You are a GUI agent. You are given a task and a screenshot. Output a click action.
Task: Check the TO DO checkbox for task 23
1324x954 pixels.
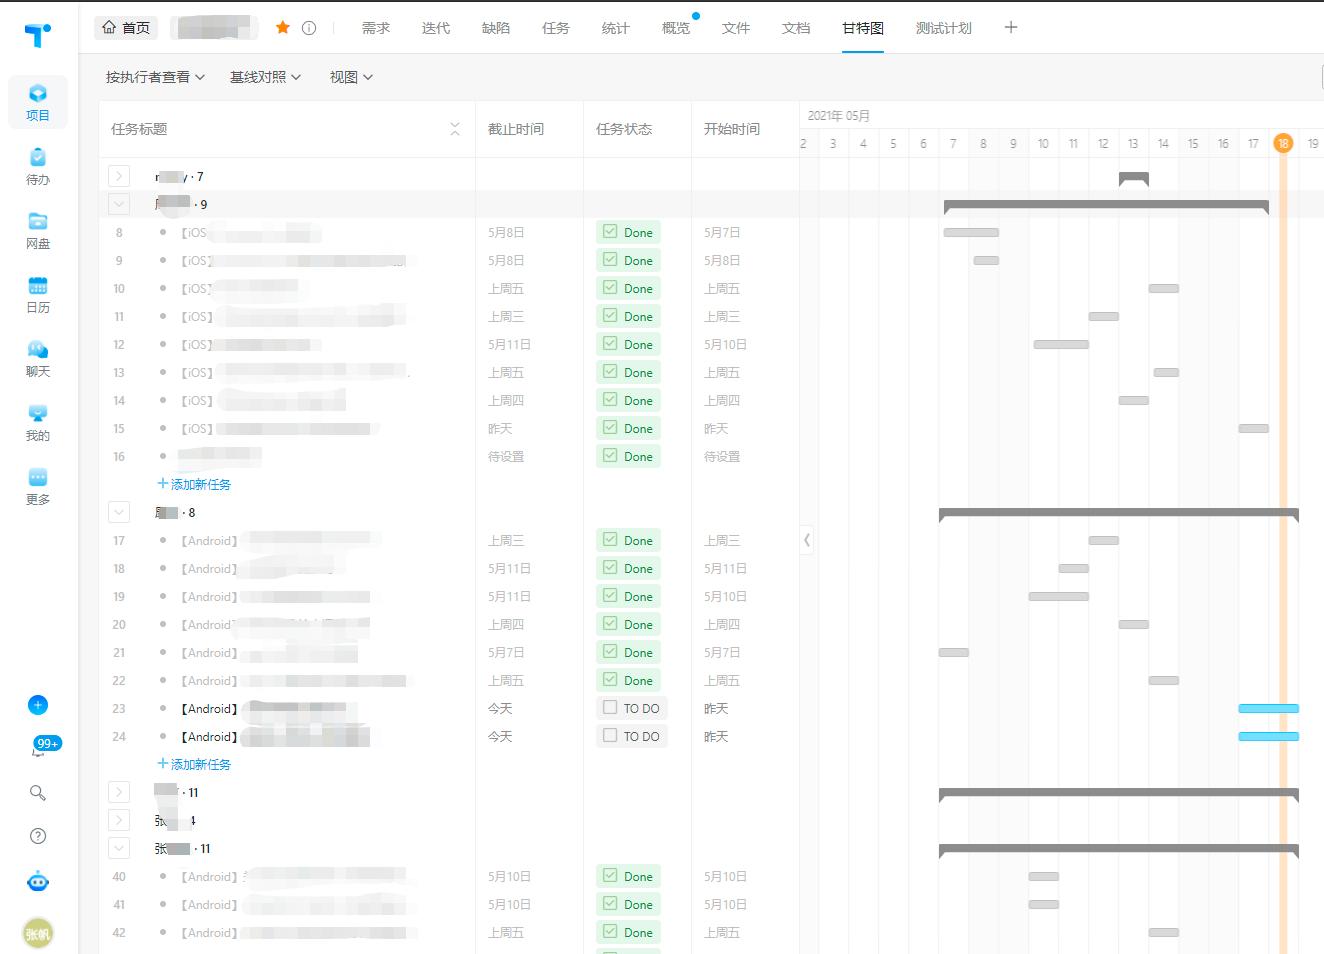coord(610,708)
